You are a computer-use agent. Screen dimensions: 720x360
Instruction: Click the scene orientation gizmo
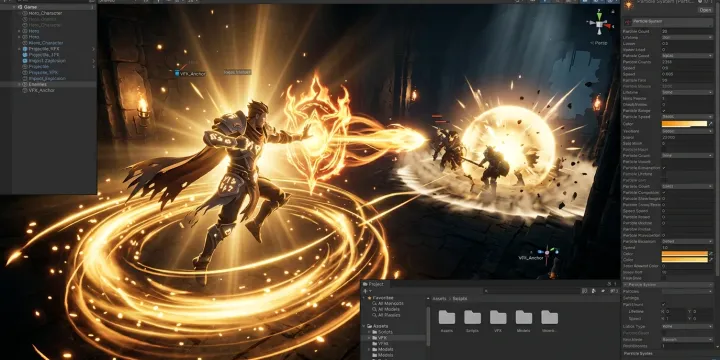(x=600, y=22)
